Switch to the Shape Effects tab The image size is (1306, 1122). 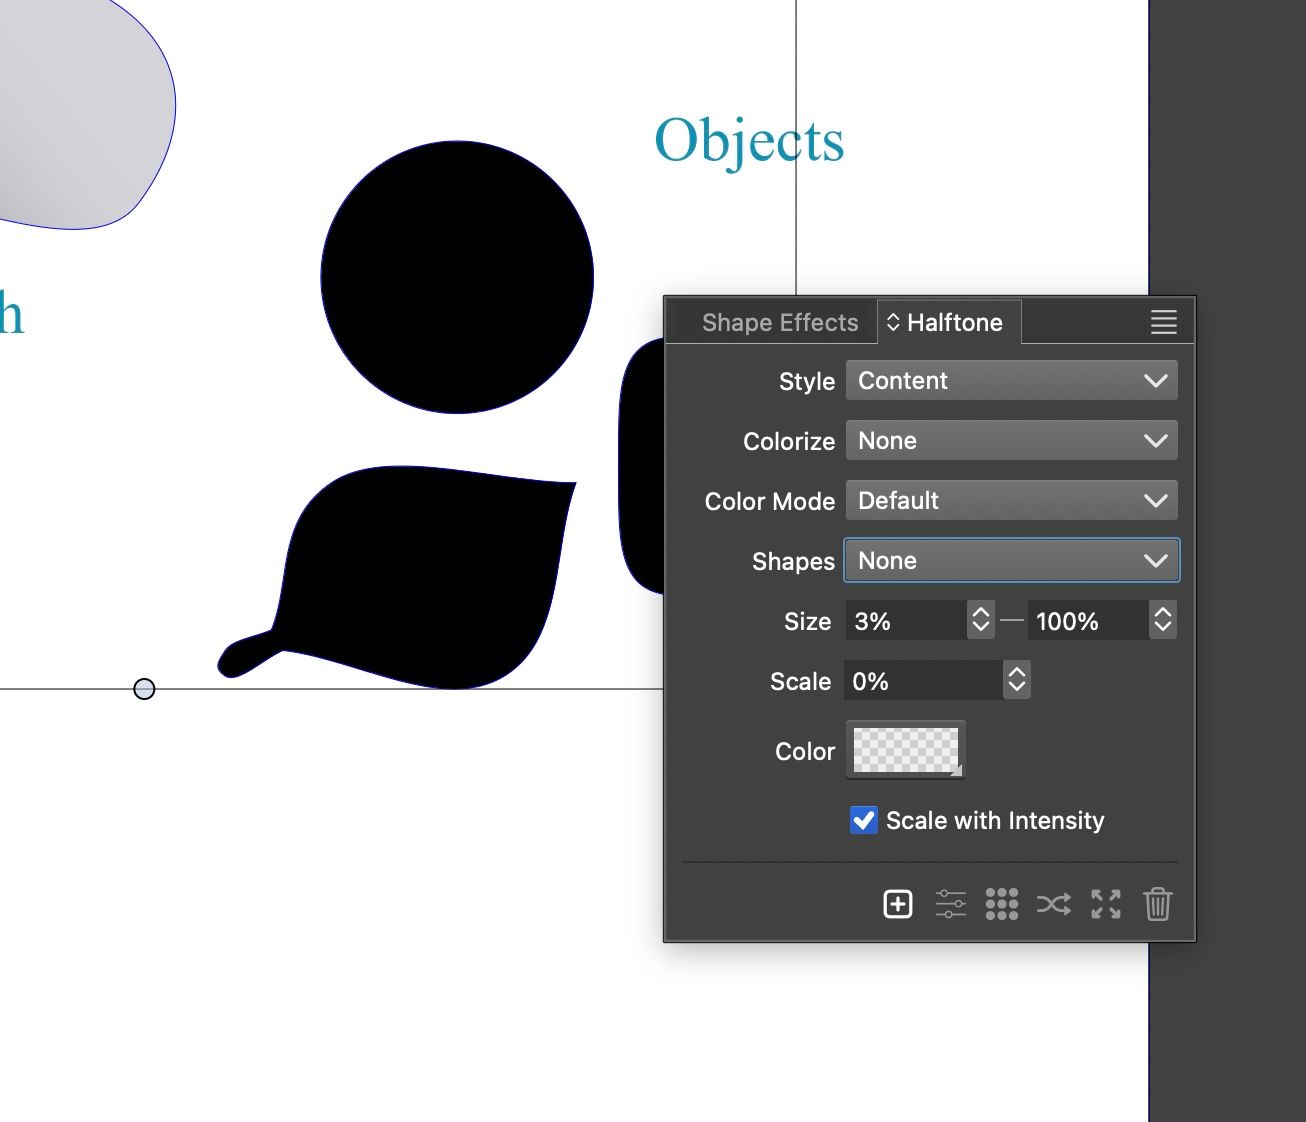pyautogui.click(x=780, y=323)
